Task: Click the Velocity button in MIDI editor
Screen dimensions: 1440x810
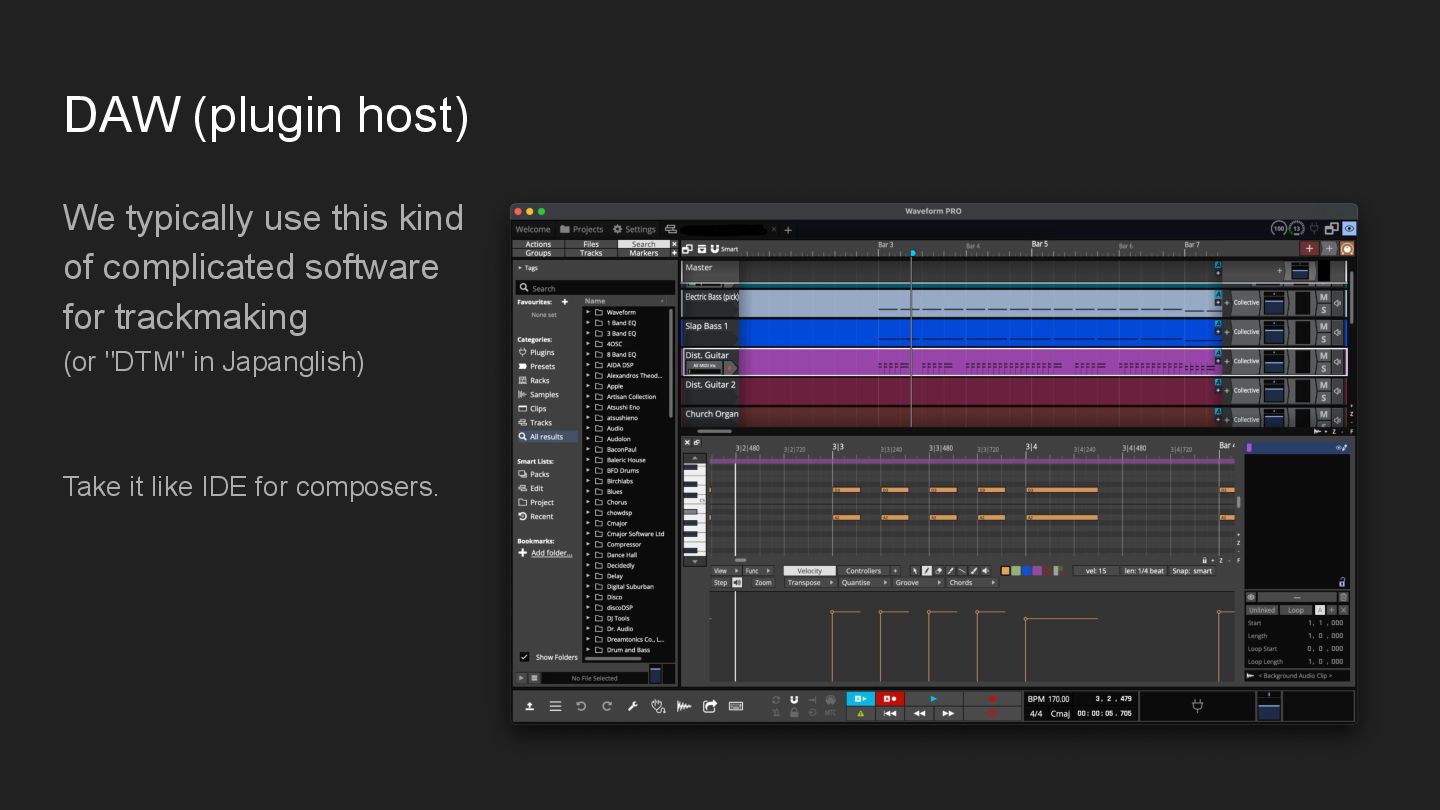Action: [x=809, y=571]
